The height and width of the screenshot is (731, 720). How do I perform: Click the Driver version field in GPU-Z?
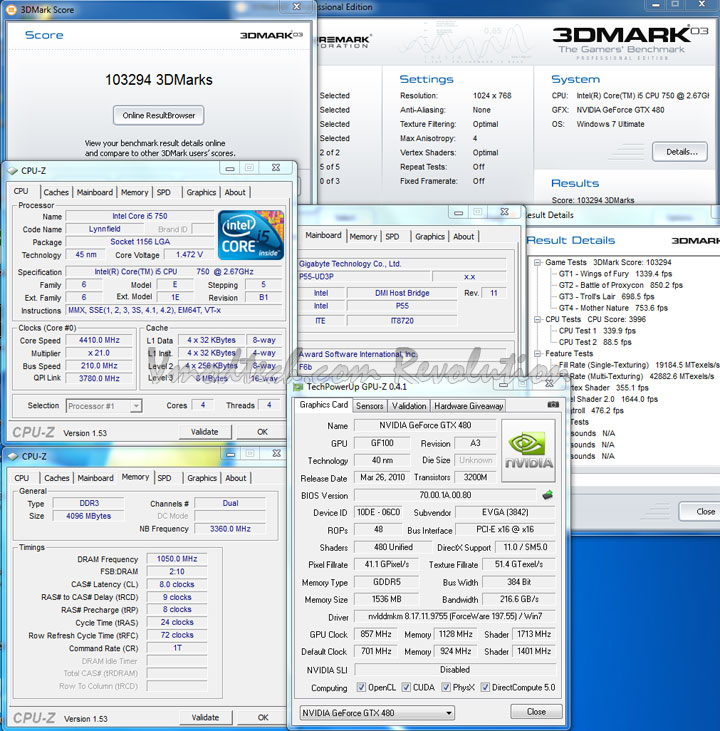click(x=455, y=616)
